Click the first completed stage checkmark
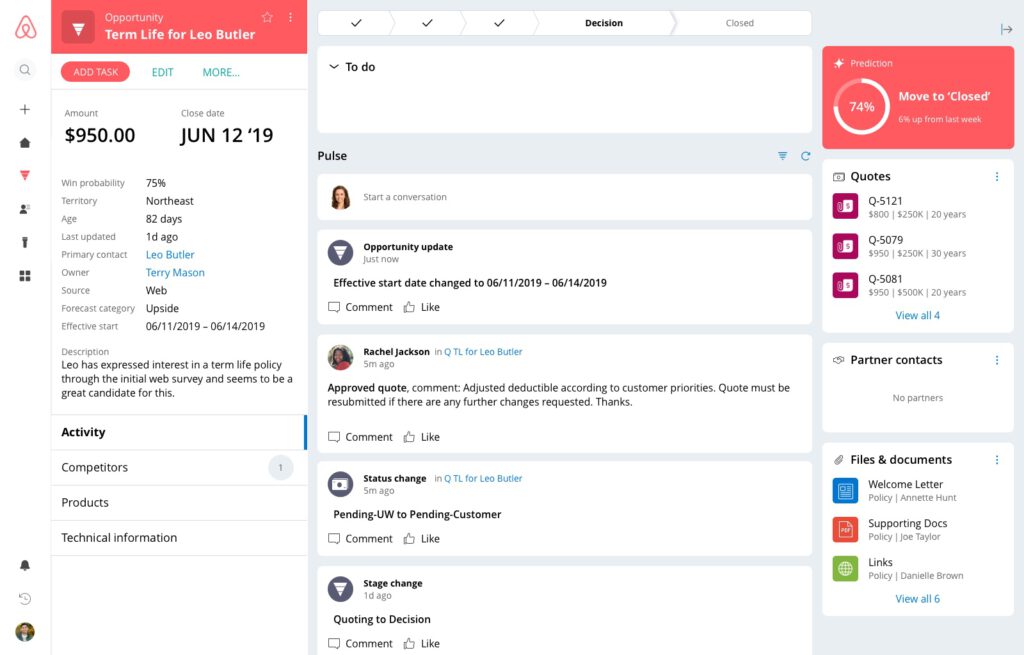 click(x=356, y=23)
